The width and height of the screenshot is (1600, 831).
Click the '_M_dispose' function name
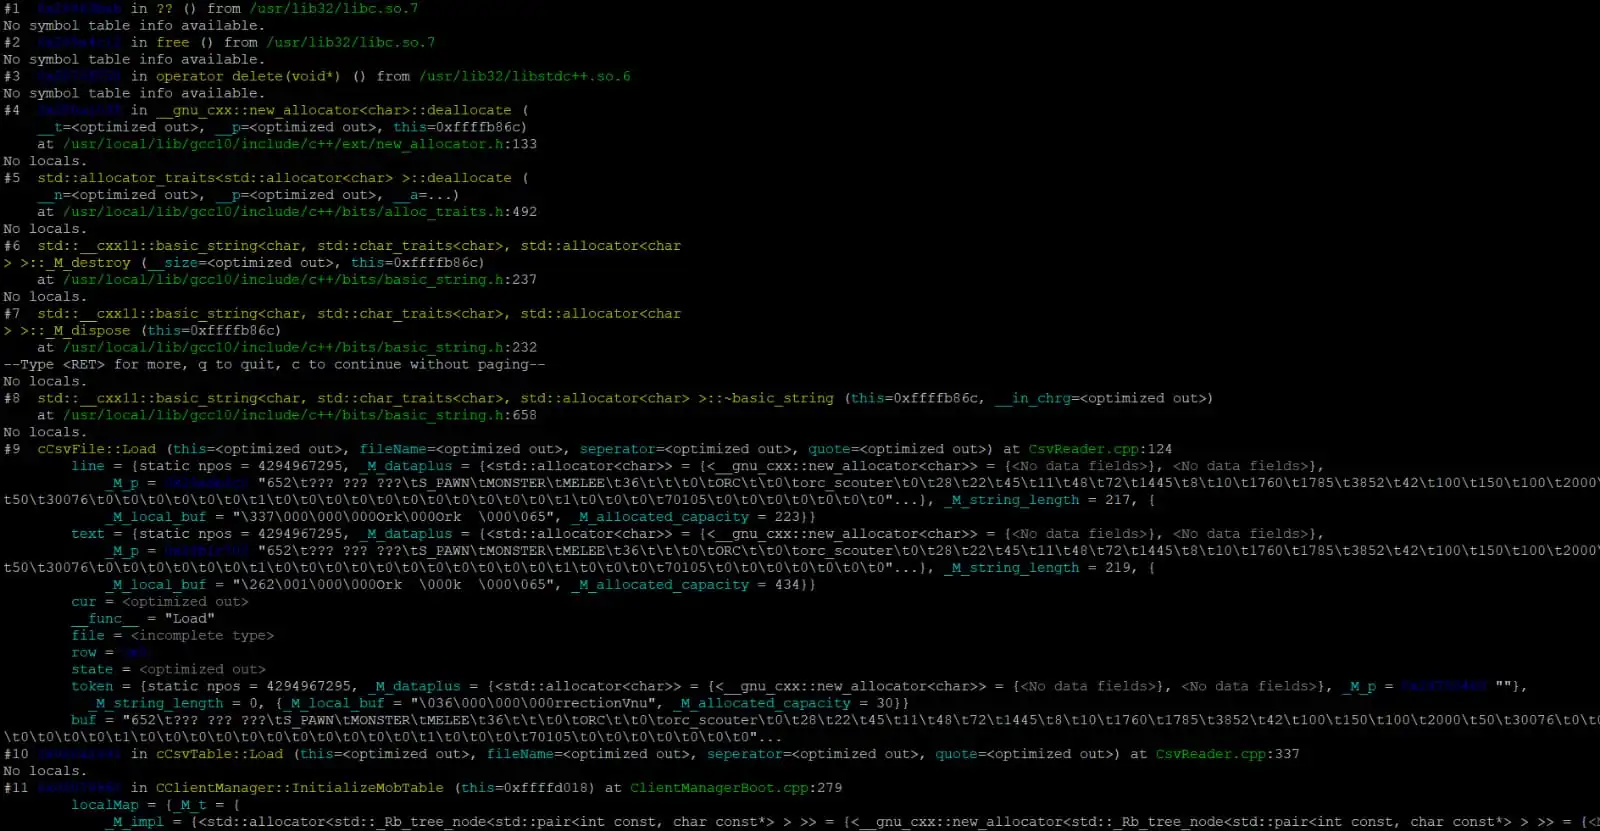[88, 331]
